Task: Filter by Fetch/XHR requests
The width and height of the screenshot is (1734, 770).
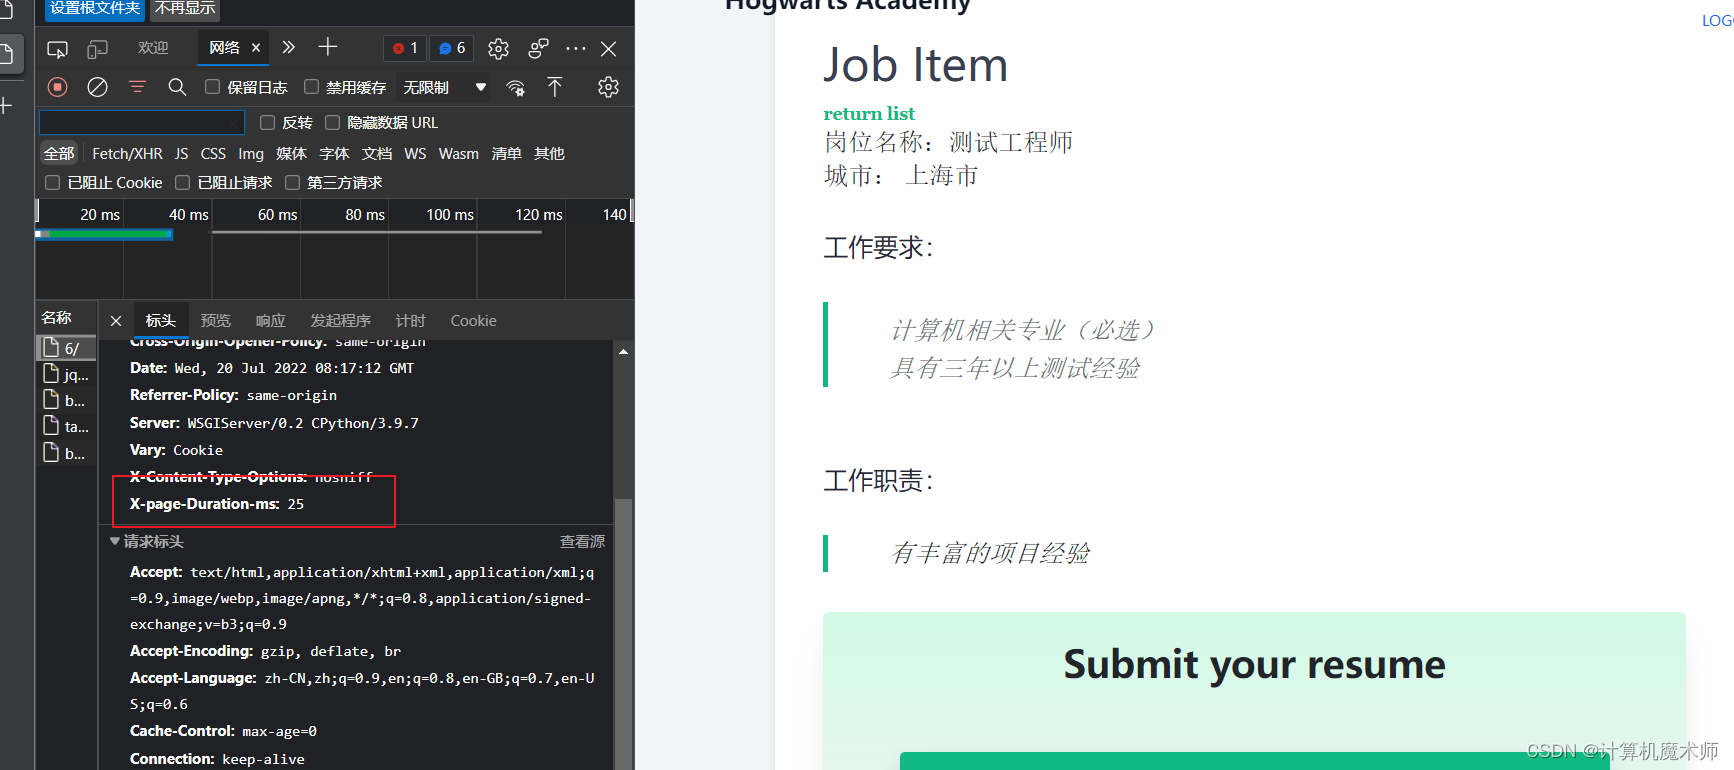Action: (127, 153)
